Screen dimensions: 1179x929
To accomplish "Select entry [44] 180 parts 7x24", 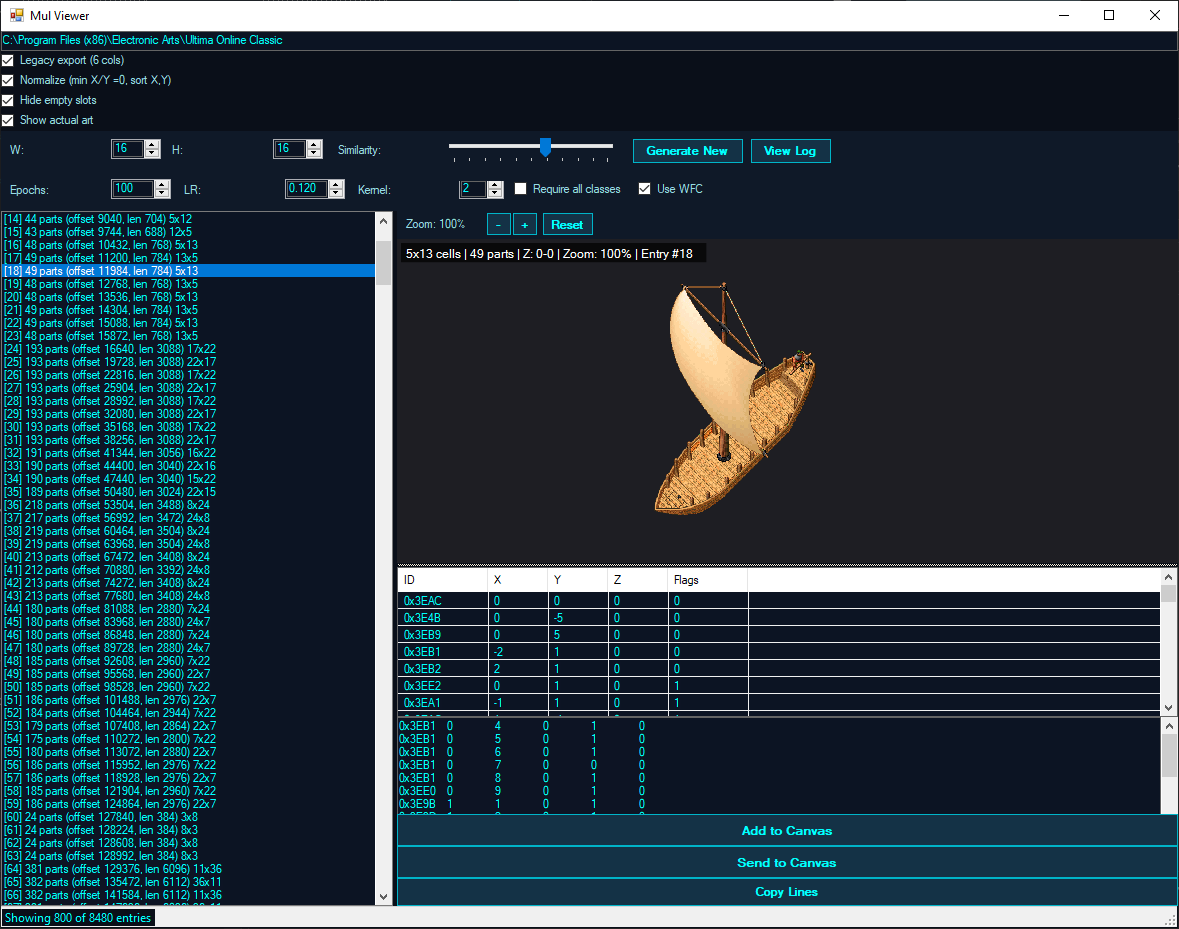I will 188,609.
